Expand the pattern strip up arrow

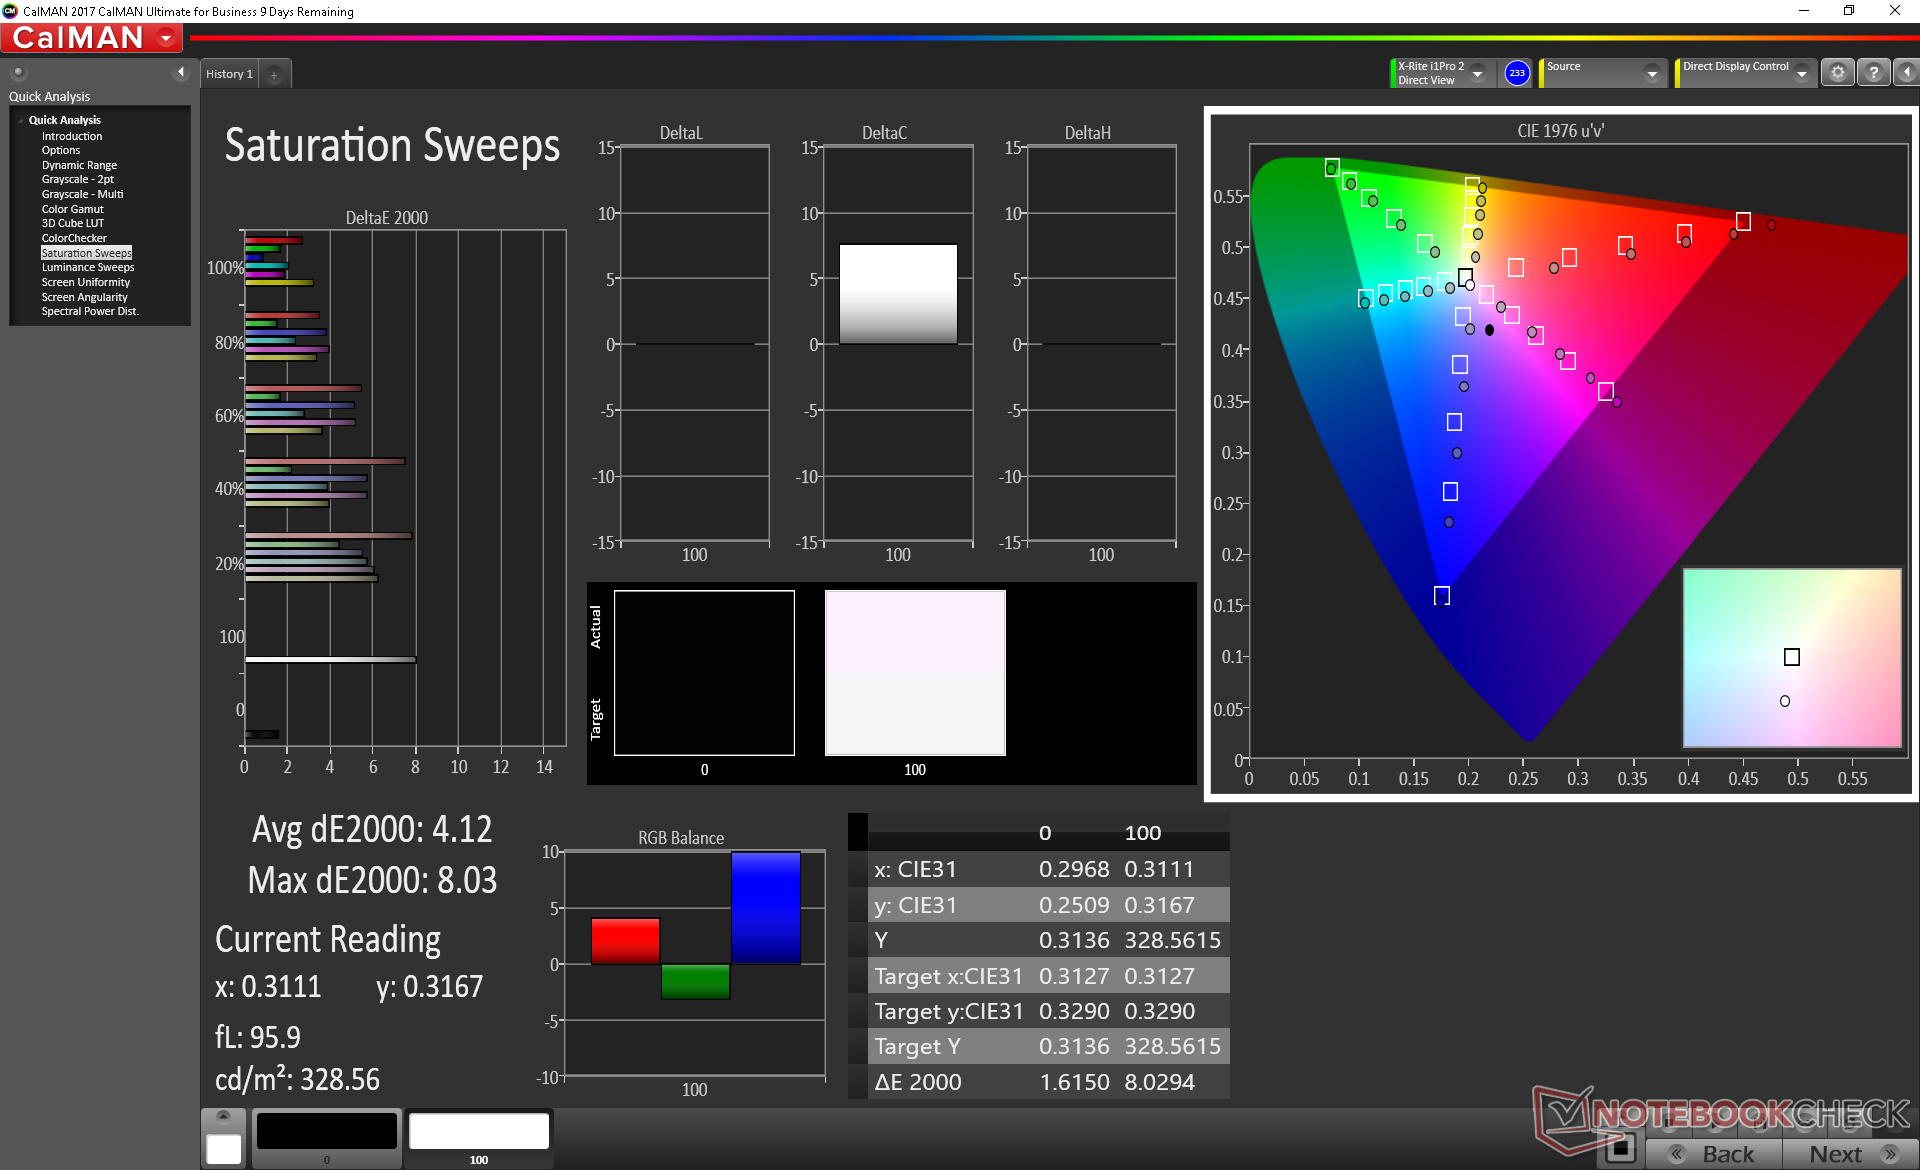(x=223, y=1116)
